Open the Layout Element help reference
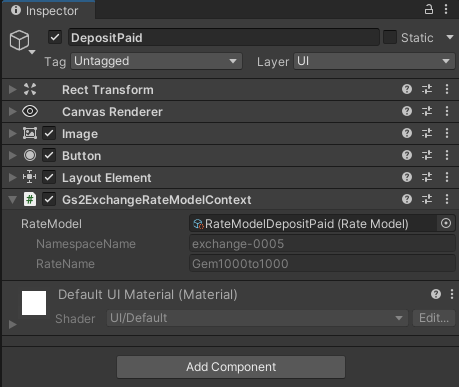 407,177
